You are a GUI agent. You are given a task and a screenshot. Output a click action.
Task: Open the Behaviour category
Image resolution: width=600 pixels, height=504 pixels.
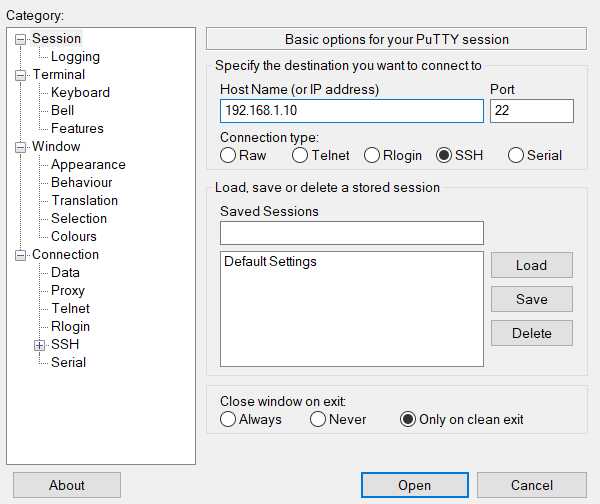point(82,183)
